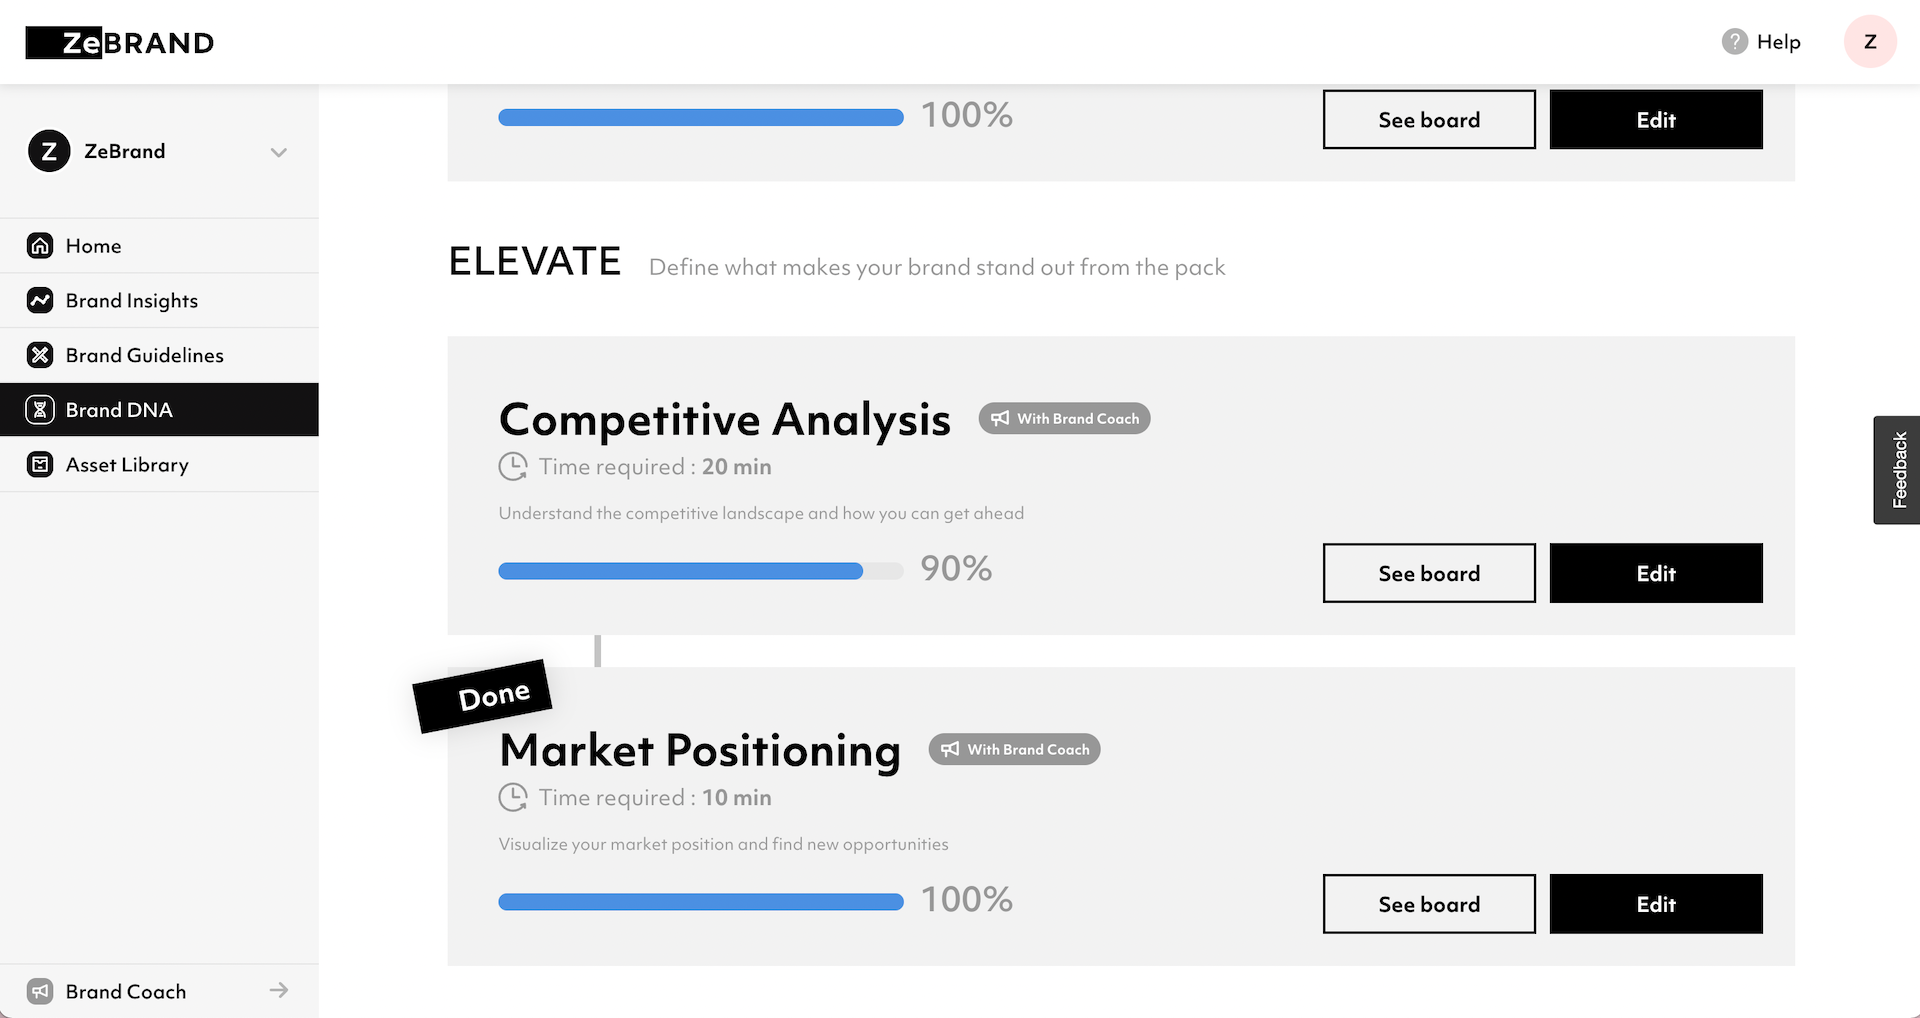The height and width of the screenshot is (1018, 1920).
Task: Open the Feedback side tab
Action: pyautogui.click(x=1898, y=470)
